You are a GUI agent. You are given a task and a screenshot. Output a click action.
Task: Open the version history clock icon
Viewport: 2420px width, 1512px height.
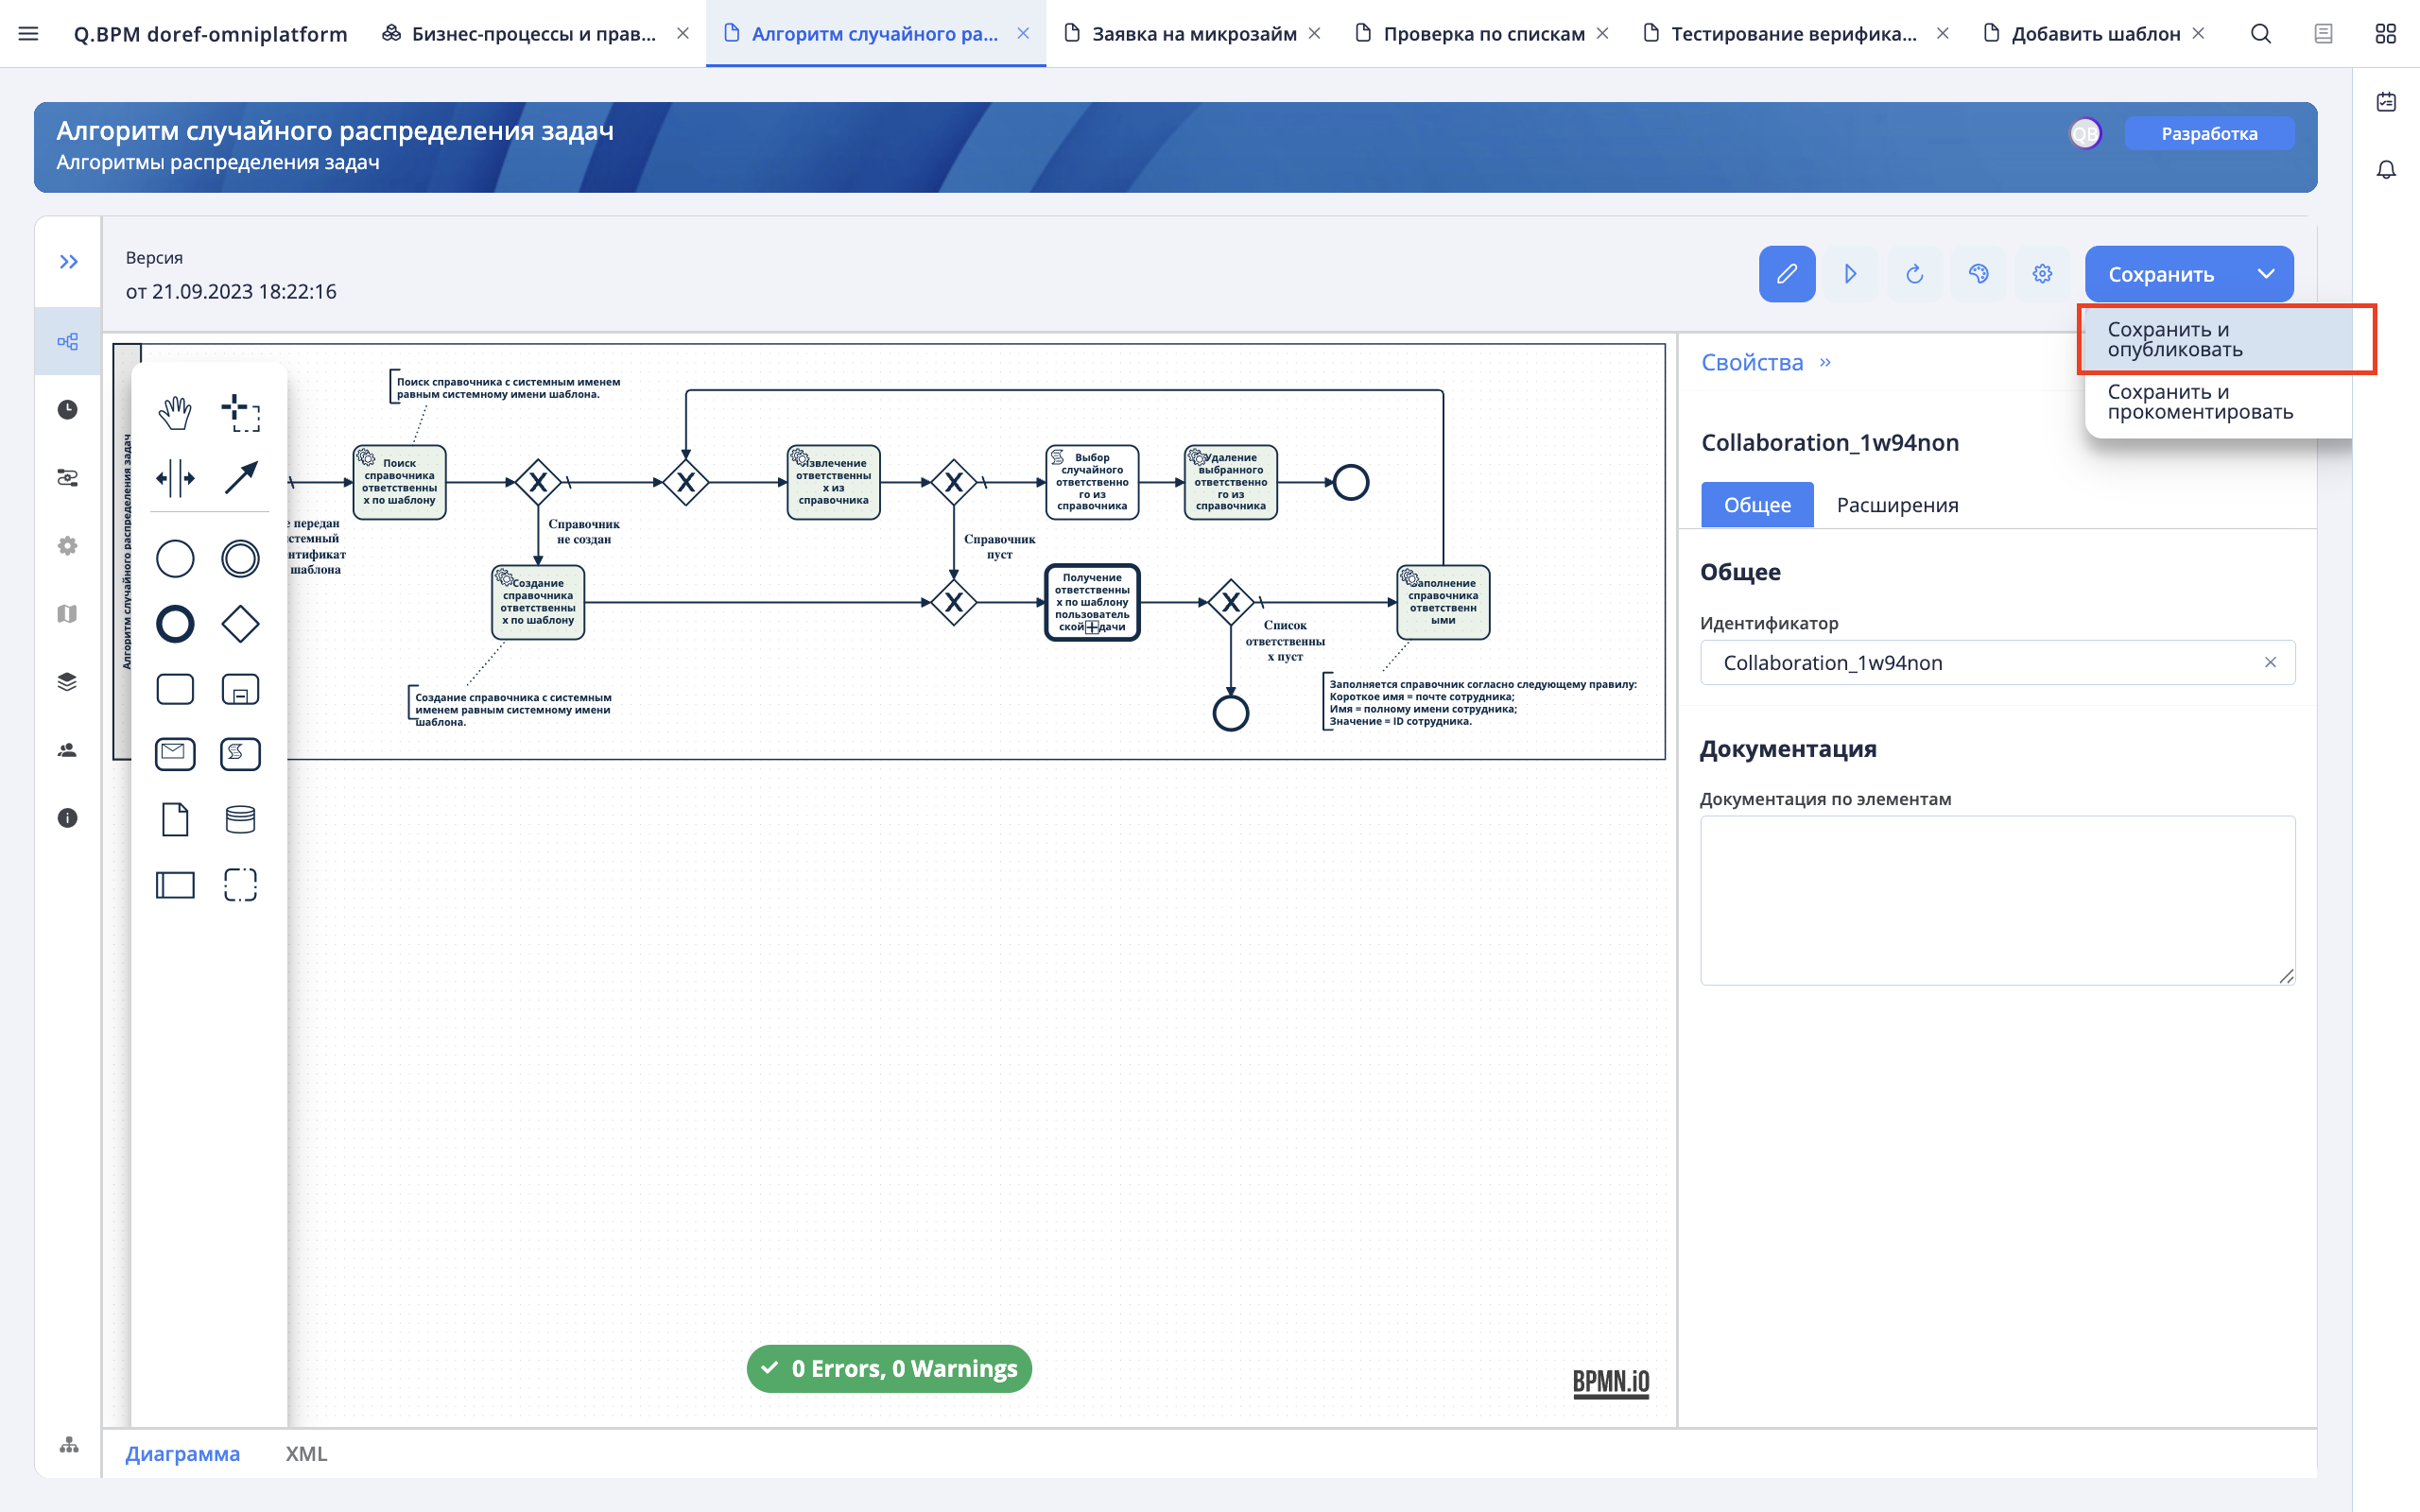(68, 410)
